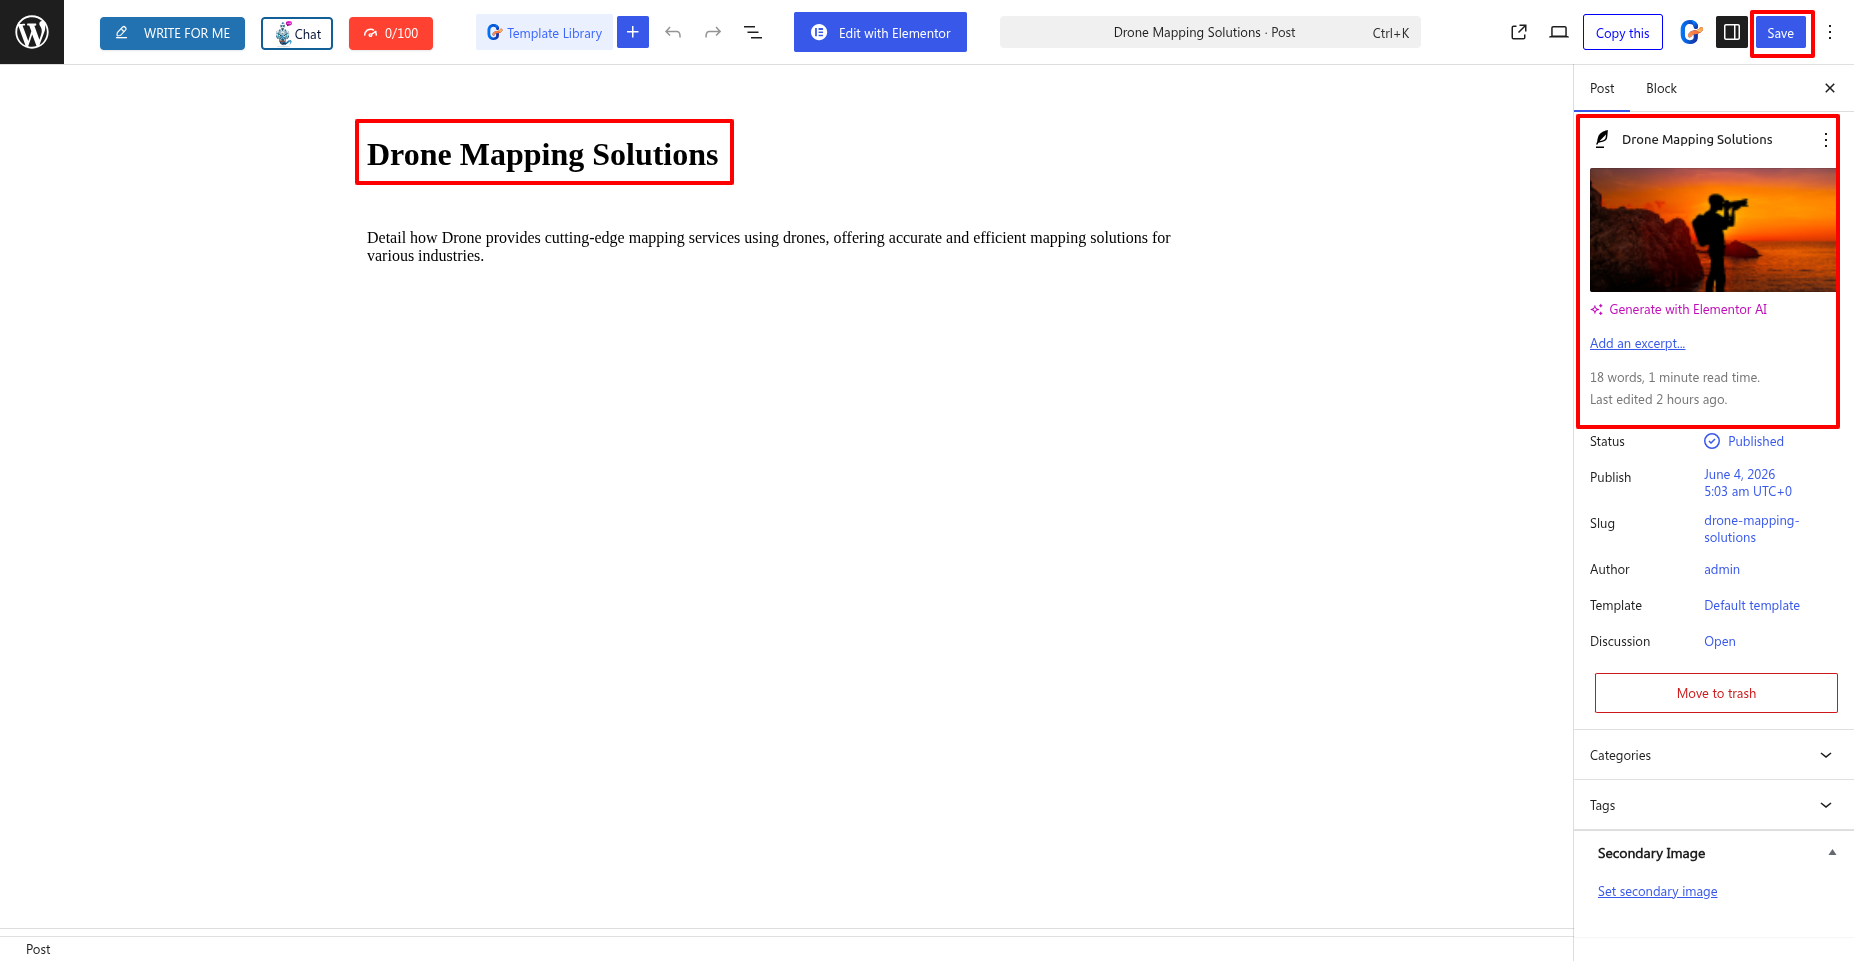Select the Post tab in sidebar
Screen dimensions: 1854x961
point(1602,88)
